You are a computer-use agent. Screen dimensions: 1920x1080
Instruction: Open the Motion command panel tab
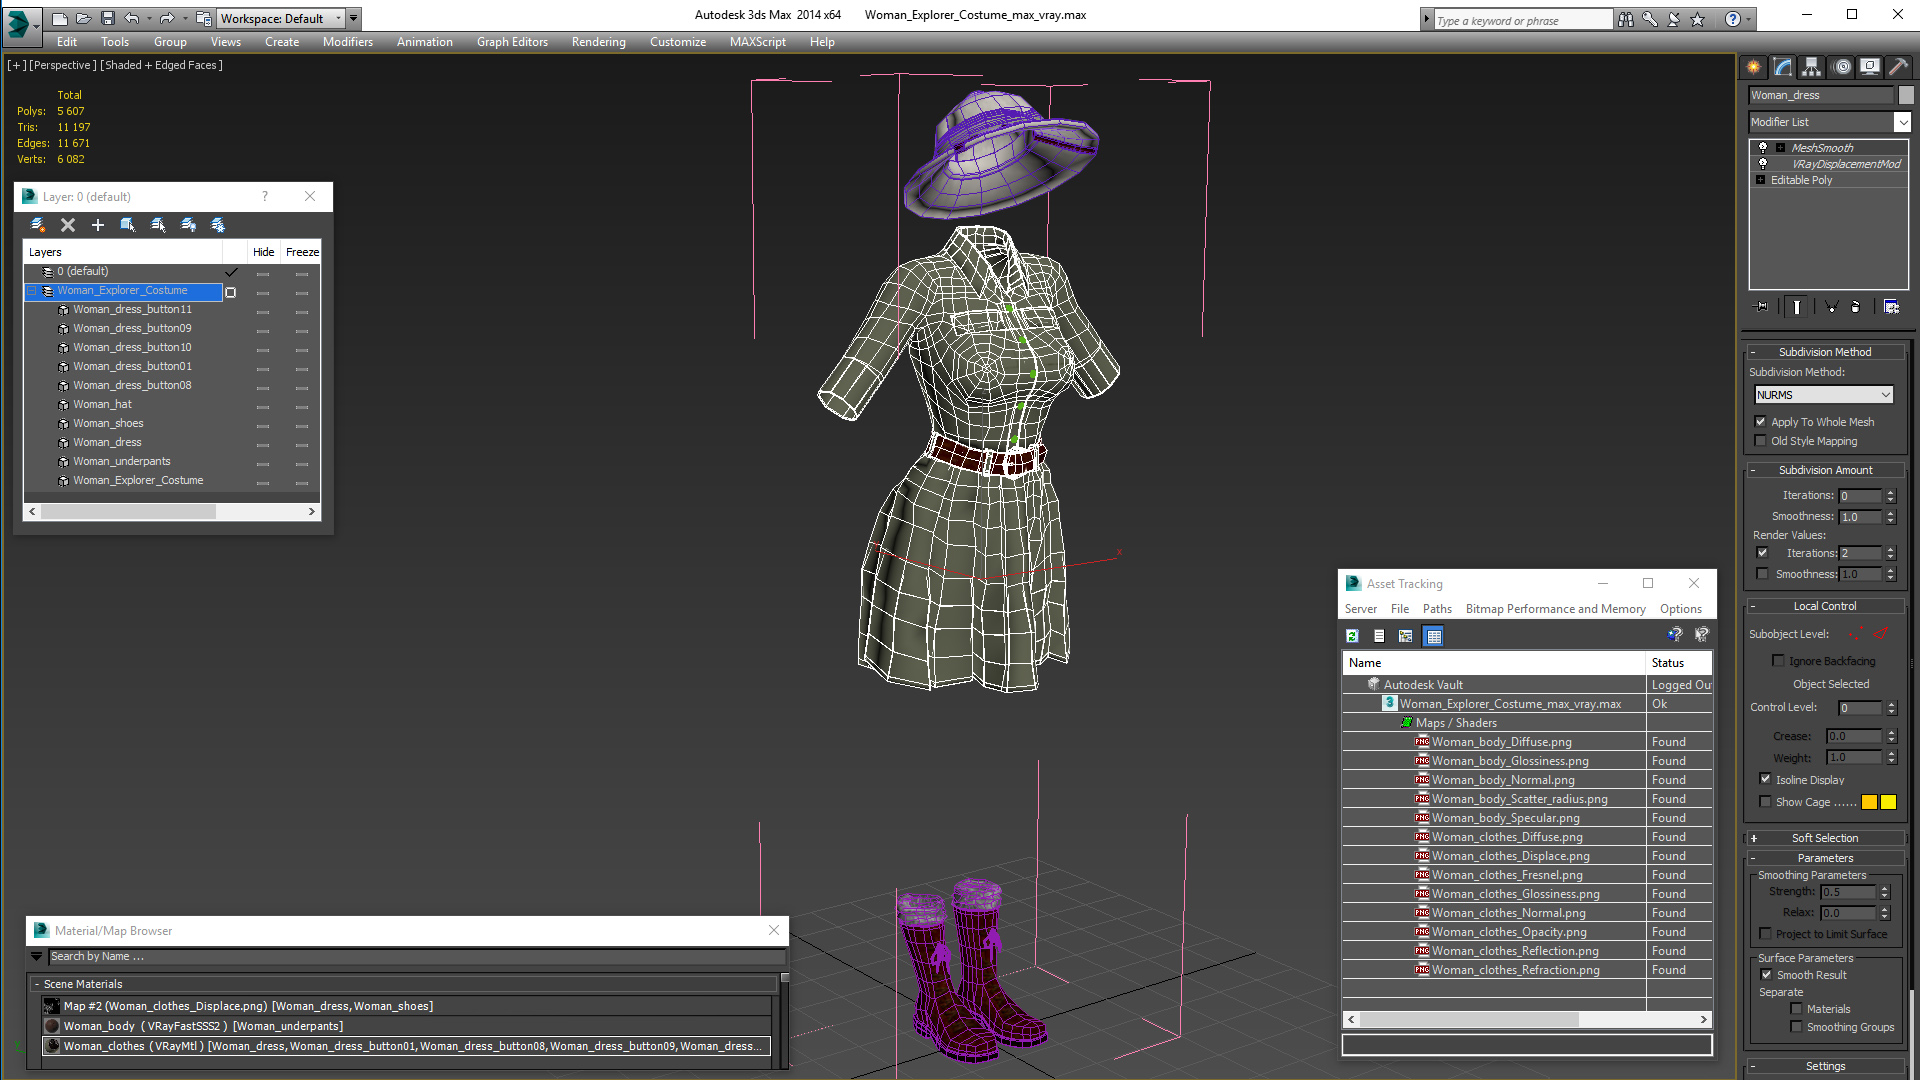coord(1842,67)
